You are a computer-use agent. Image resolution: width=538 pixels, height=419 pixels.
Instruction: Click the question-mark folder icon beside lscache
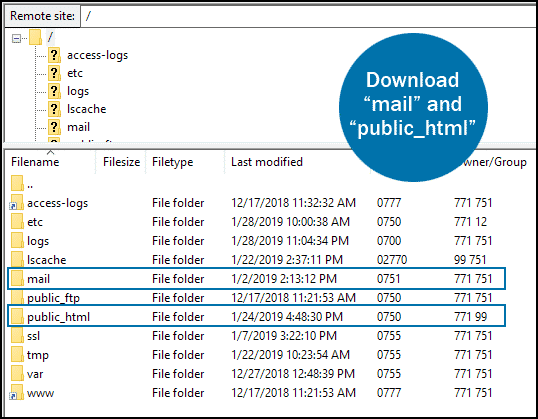pyautogui.click(x=54, y=109)
